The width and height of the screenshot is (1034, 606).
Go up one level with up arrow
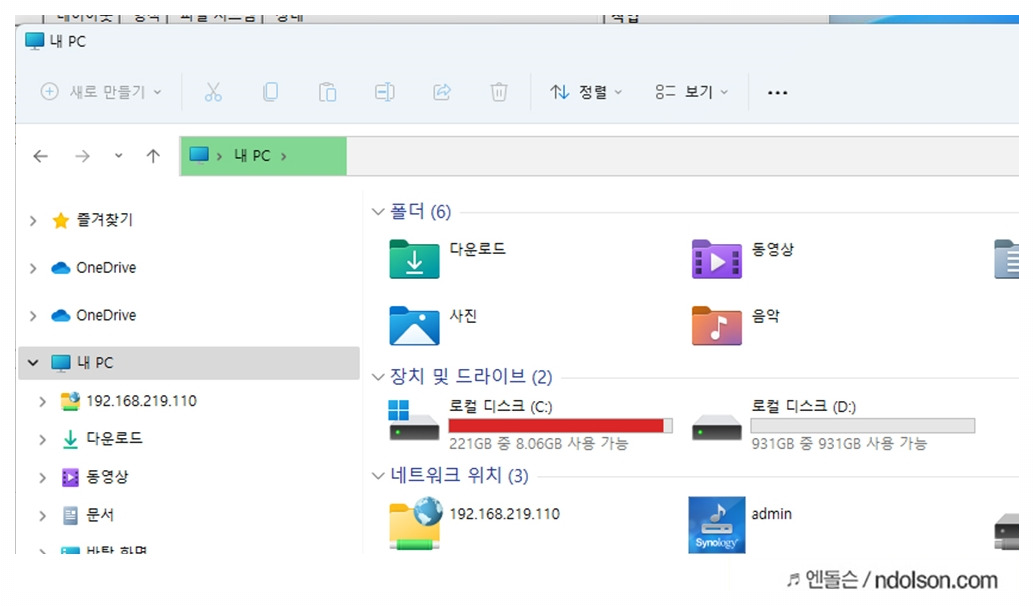click(x=153, y=156)
